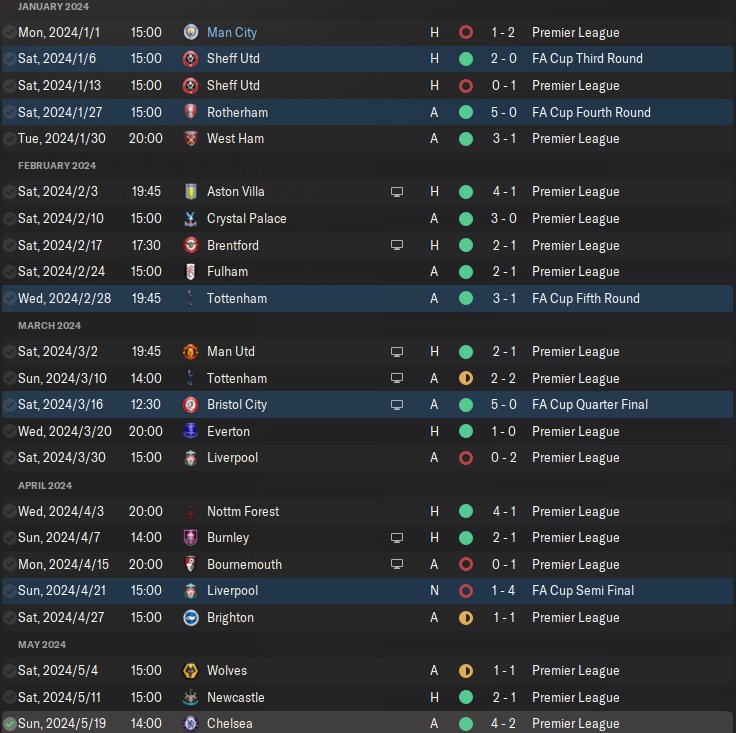736x733 pixels.
Task: Click the TV icon on Brentford row
Action: point(397,245)
